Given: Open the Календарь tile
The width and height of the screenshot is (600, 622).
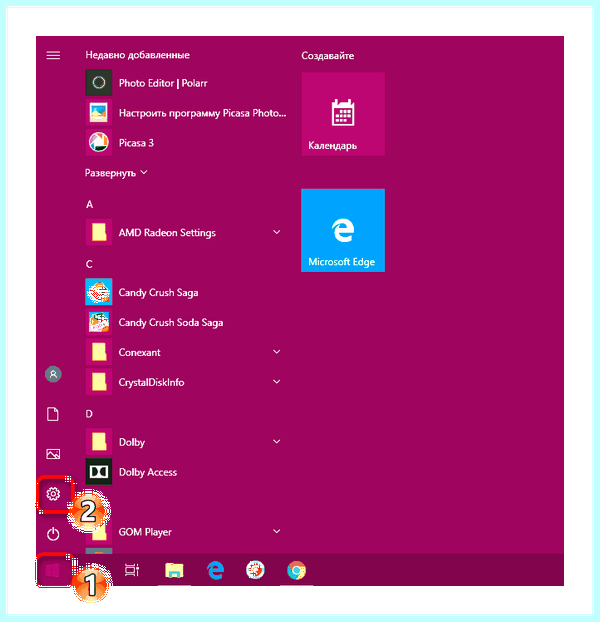Looking at the screenshot, I should 343,114.
